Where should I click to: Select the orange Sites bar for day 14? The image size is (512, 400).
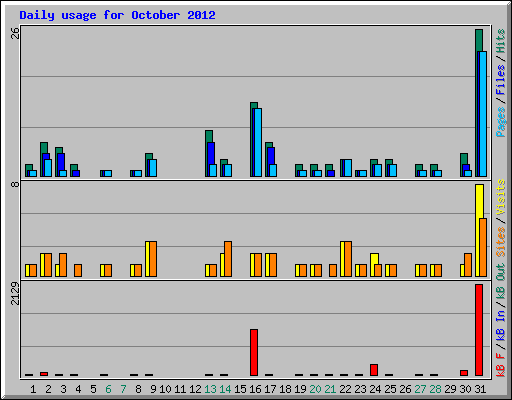pyautogui.click(x=228, y=259)
